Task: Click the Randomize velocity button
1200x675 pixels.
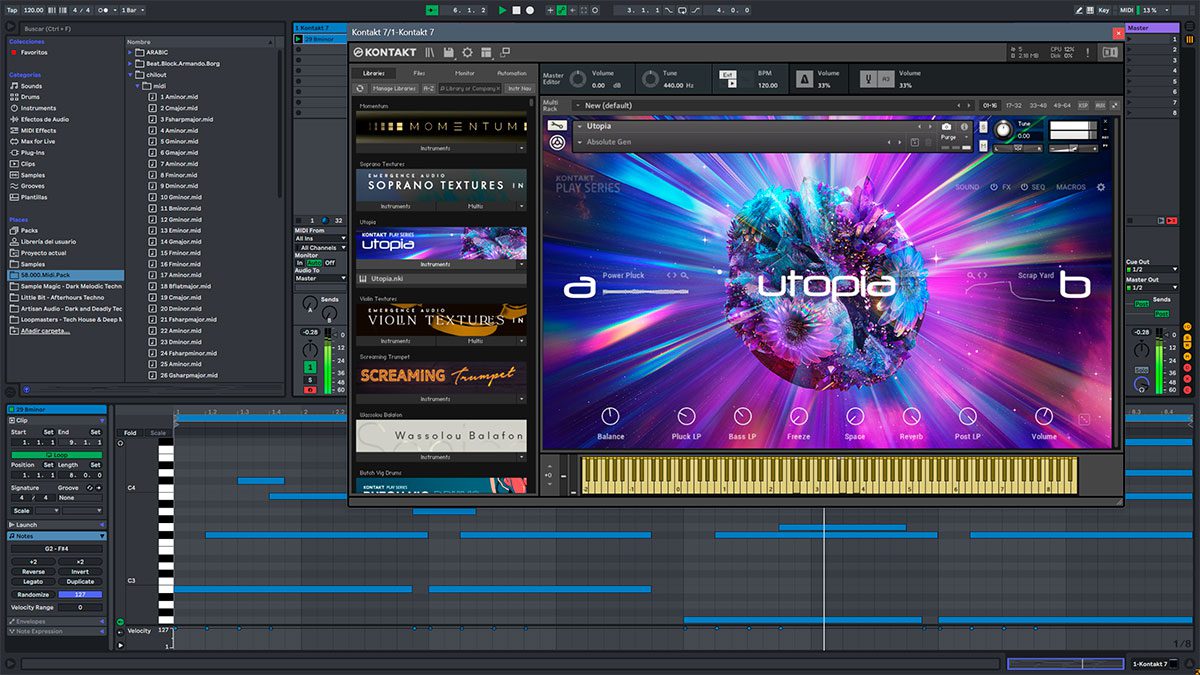Action: point(32,595)
